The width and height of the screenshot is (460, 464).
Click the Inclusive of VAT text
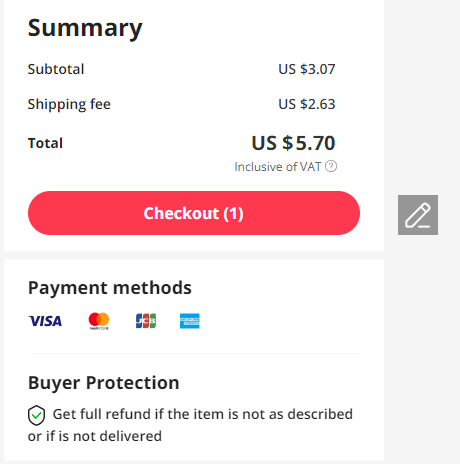(278, 167)
